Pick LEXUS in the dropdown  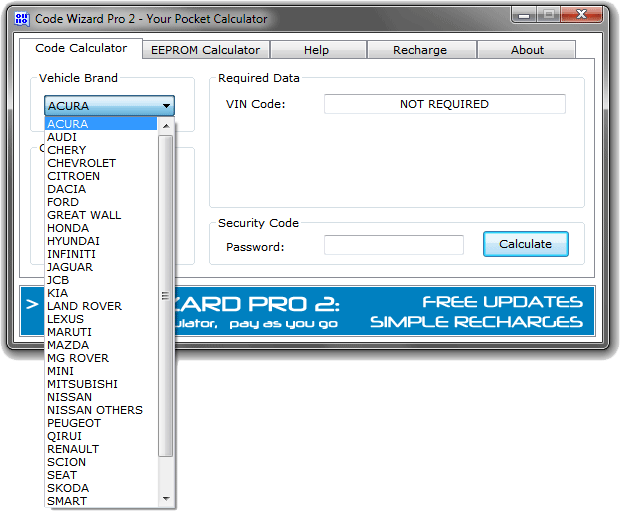tap(101, 319)
